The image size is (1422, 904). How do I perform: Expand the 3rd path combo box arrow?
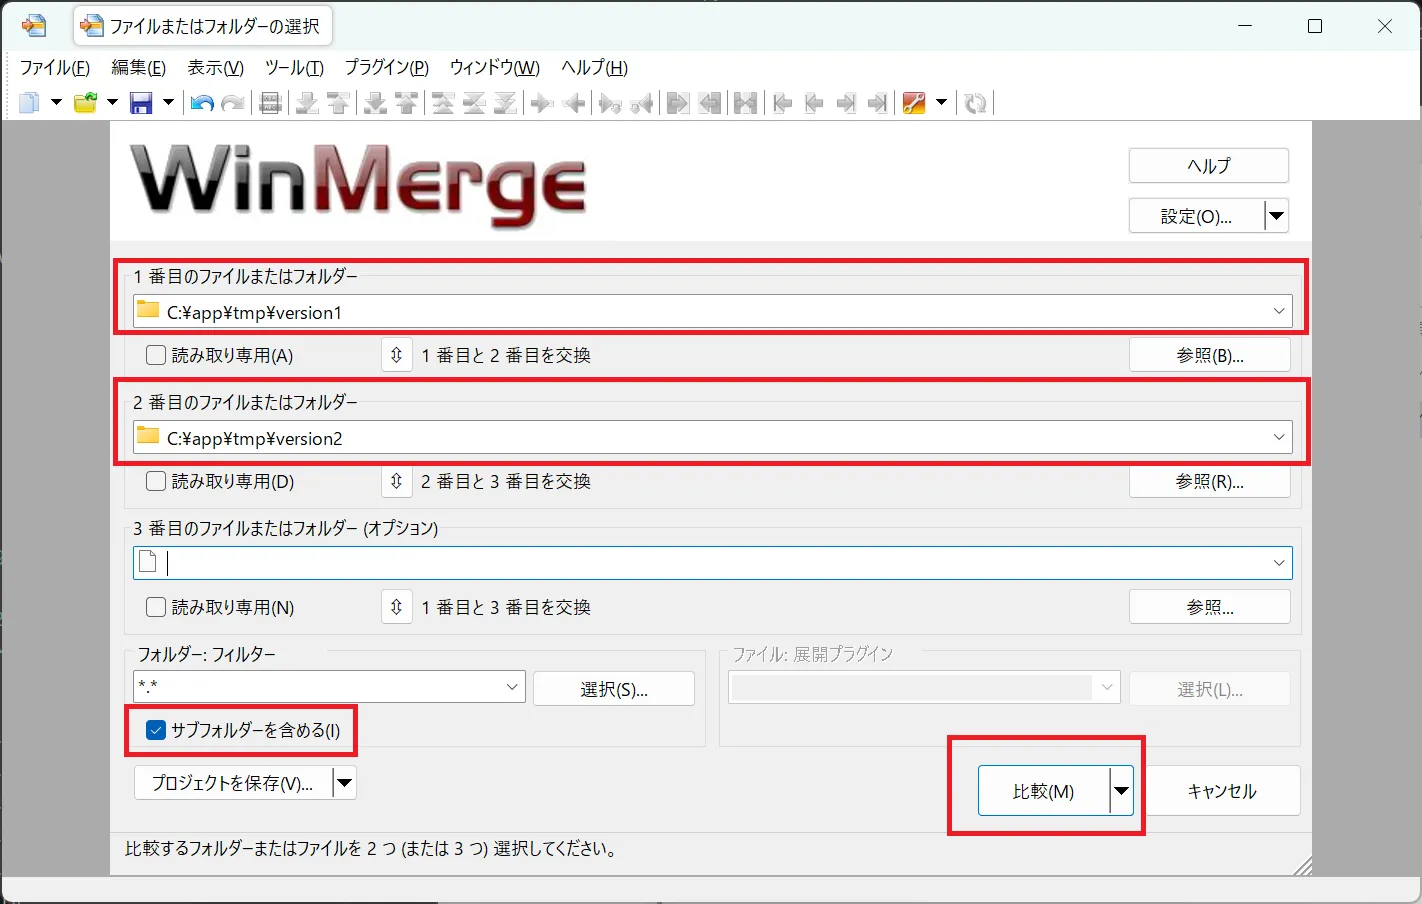[1278, 563]
